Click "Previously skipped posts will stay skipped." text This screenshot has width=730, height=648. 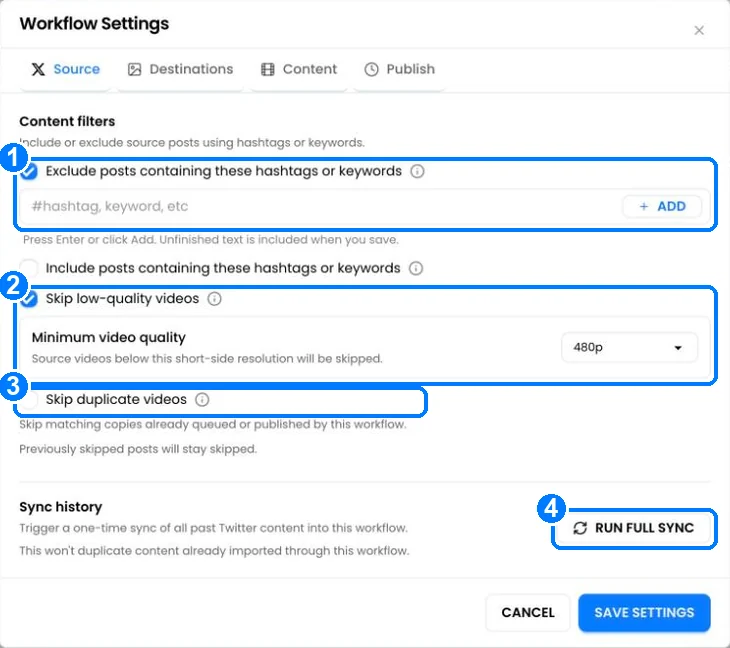[138, 449]
